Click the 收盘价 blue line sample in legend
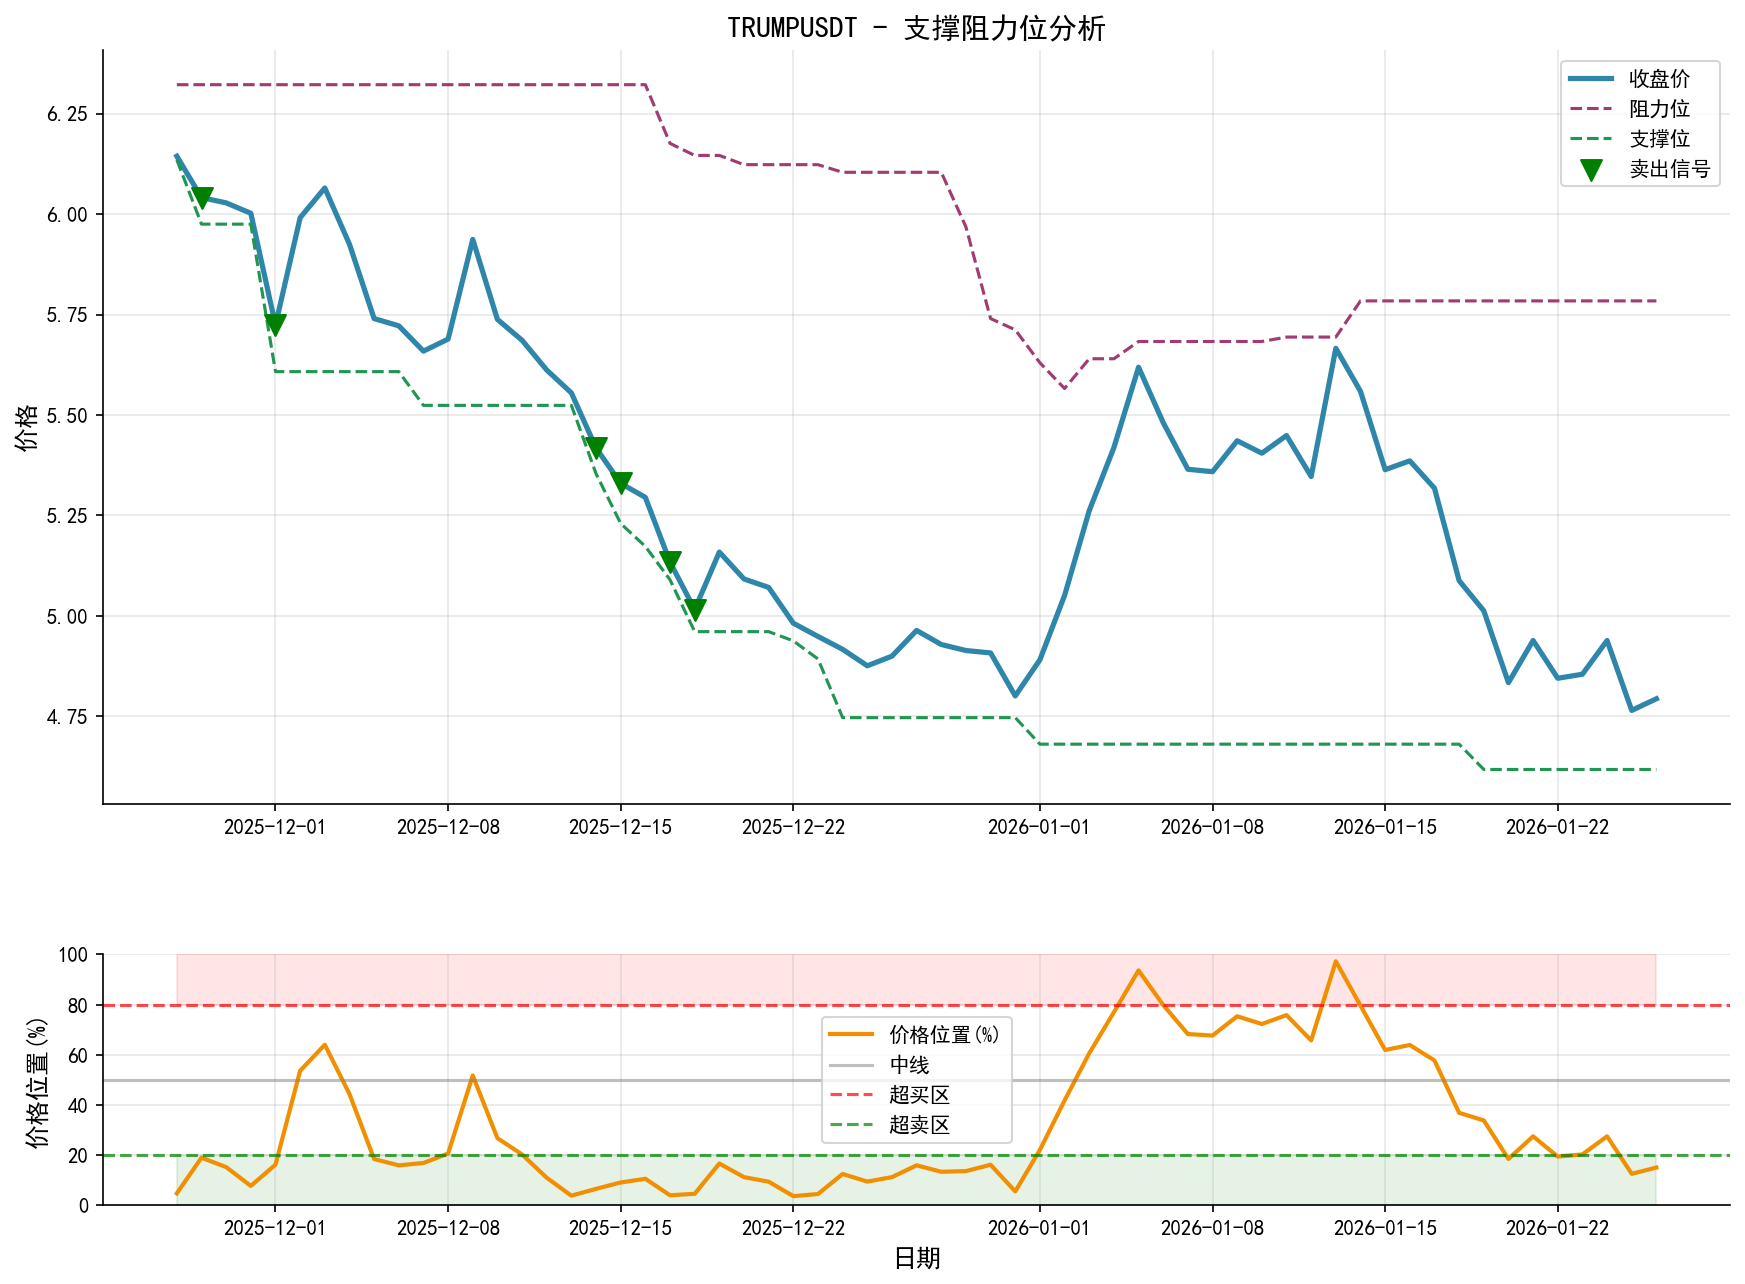The width and height of the screenshot is (1745, 1284). [1590, 79]
